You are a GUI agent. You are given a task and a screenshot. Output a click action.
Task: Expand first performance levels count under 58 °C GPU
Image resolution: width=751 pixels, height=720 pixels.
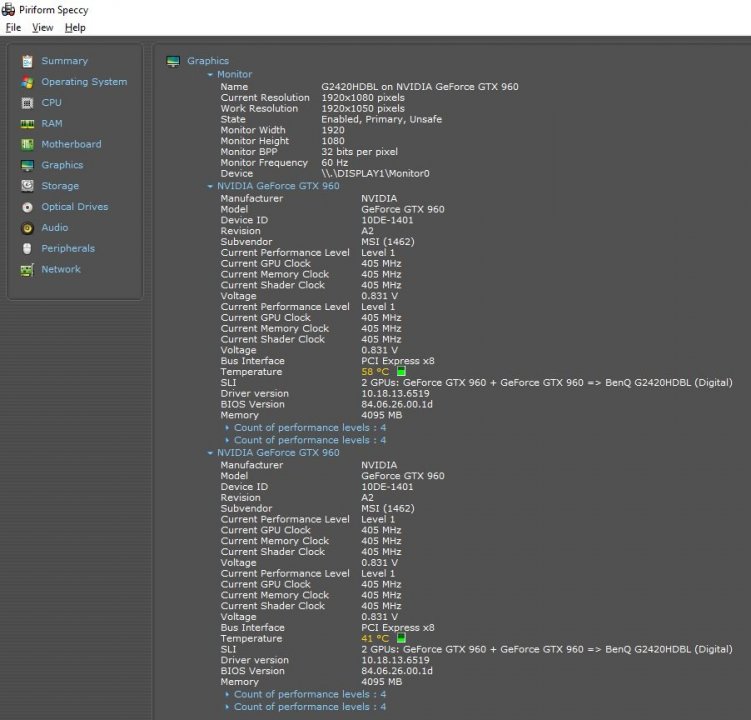227,428
